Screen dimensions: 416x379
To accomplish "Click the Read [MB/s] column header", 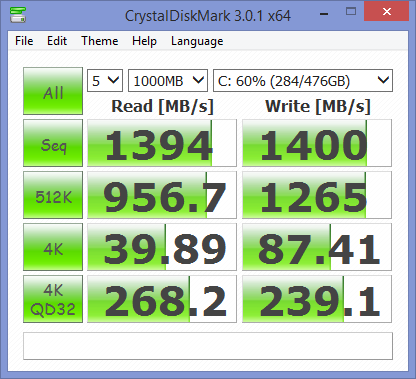I will (x=162, y=107).
